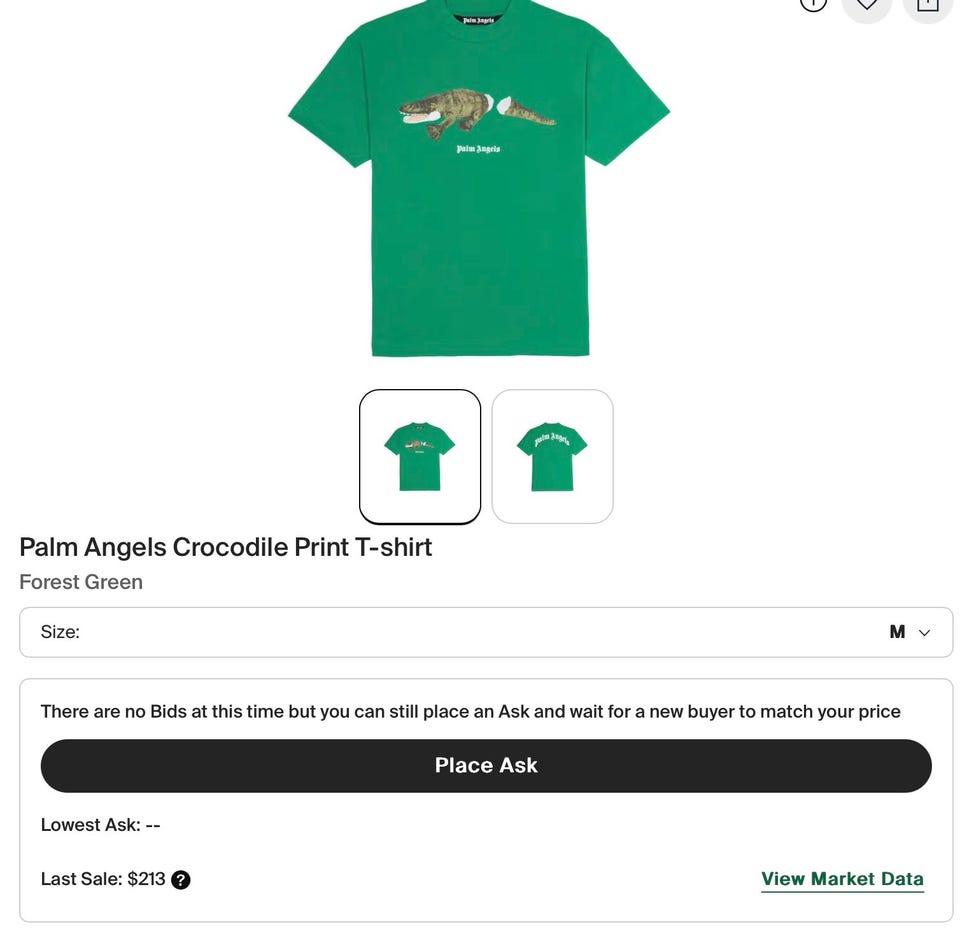Click the Palm Angels Crocodile Print T-shirt title
960x936 pixels.
pos(226,547)
